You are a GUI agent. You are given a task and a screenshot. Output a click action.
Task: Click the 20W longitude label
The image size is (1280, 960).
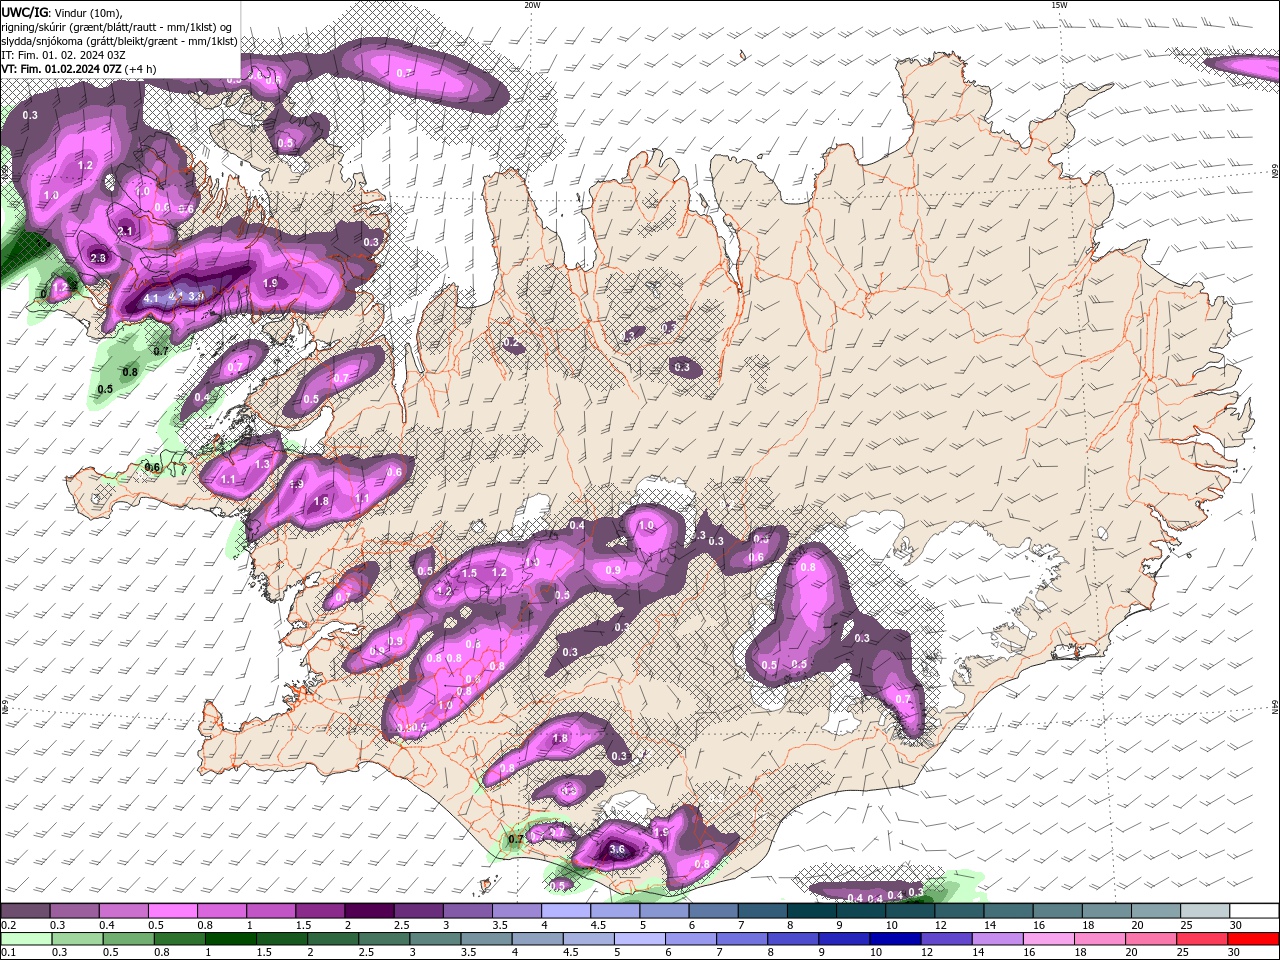(532, 5)
